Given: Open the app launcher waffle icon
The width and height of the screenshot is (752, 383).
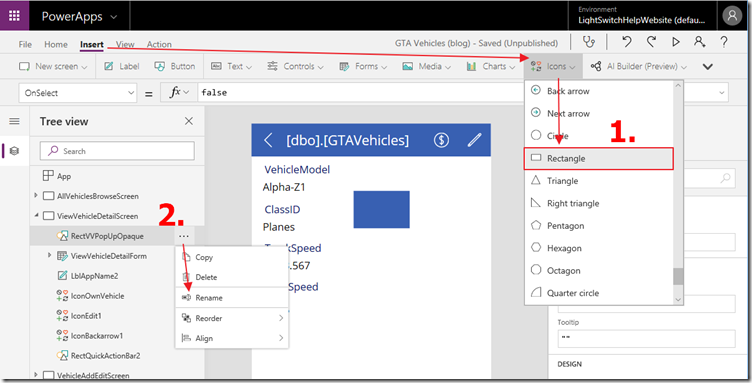Looking at the screenshot, I should click(14, 16).
